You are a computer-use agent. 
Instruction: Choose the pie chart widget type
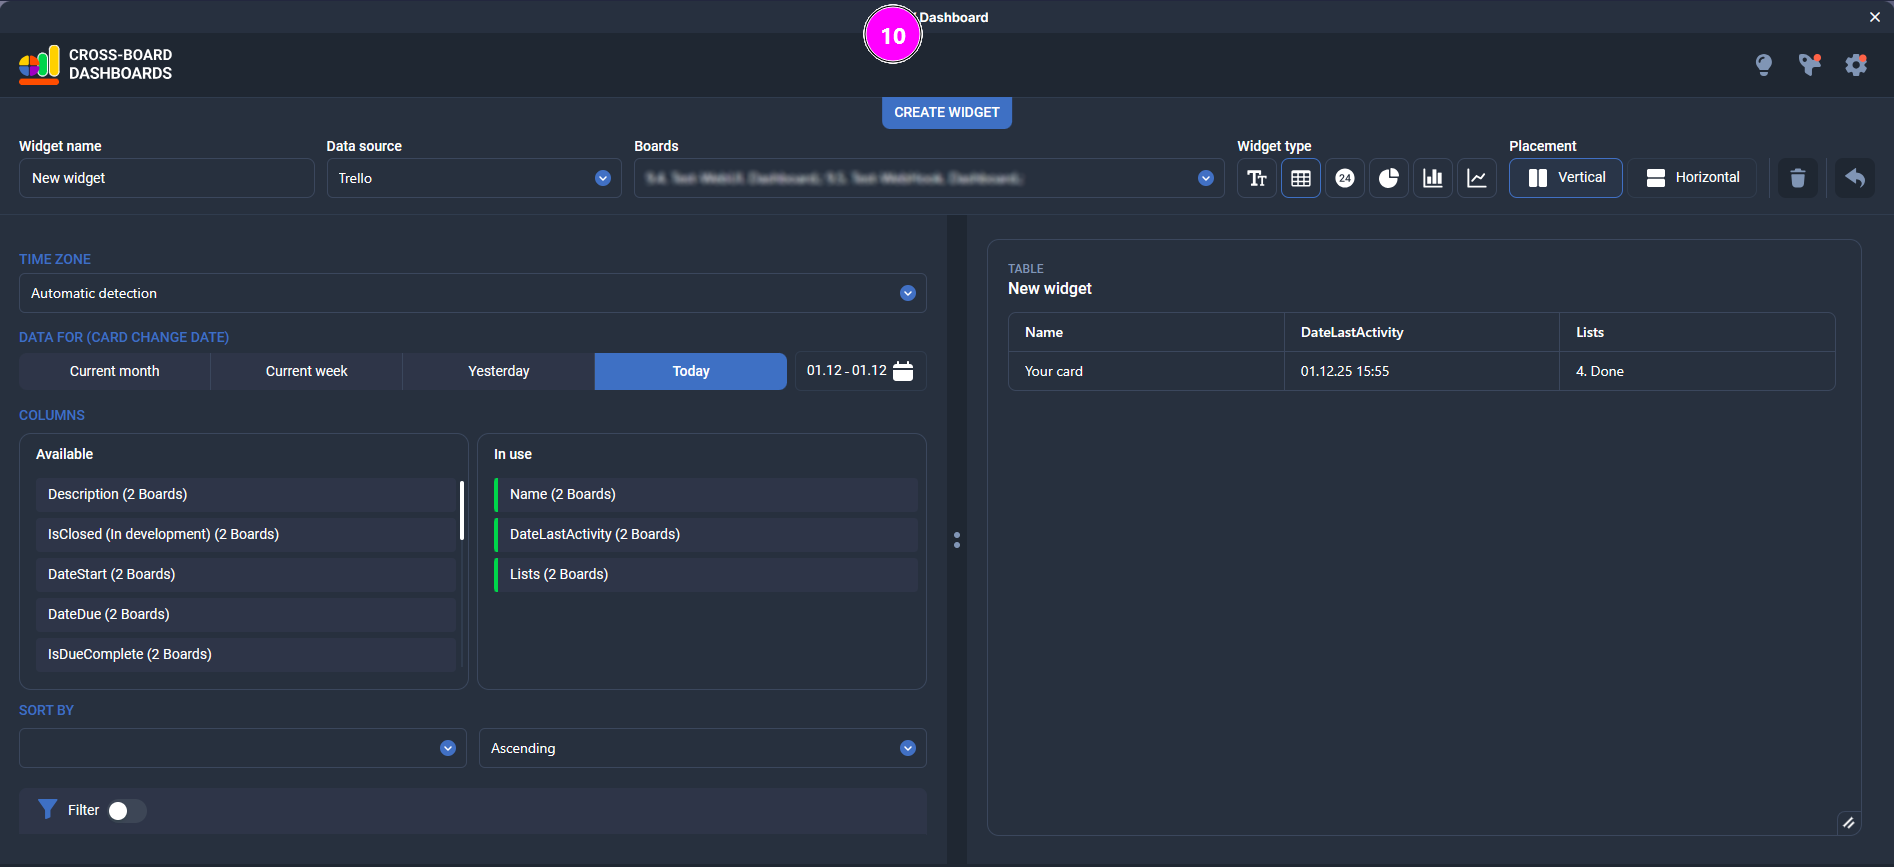(1388, 178)
